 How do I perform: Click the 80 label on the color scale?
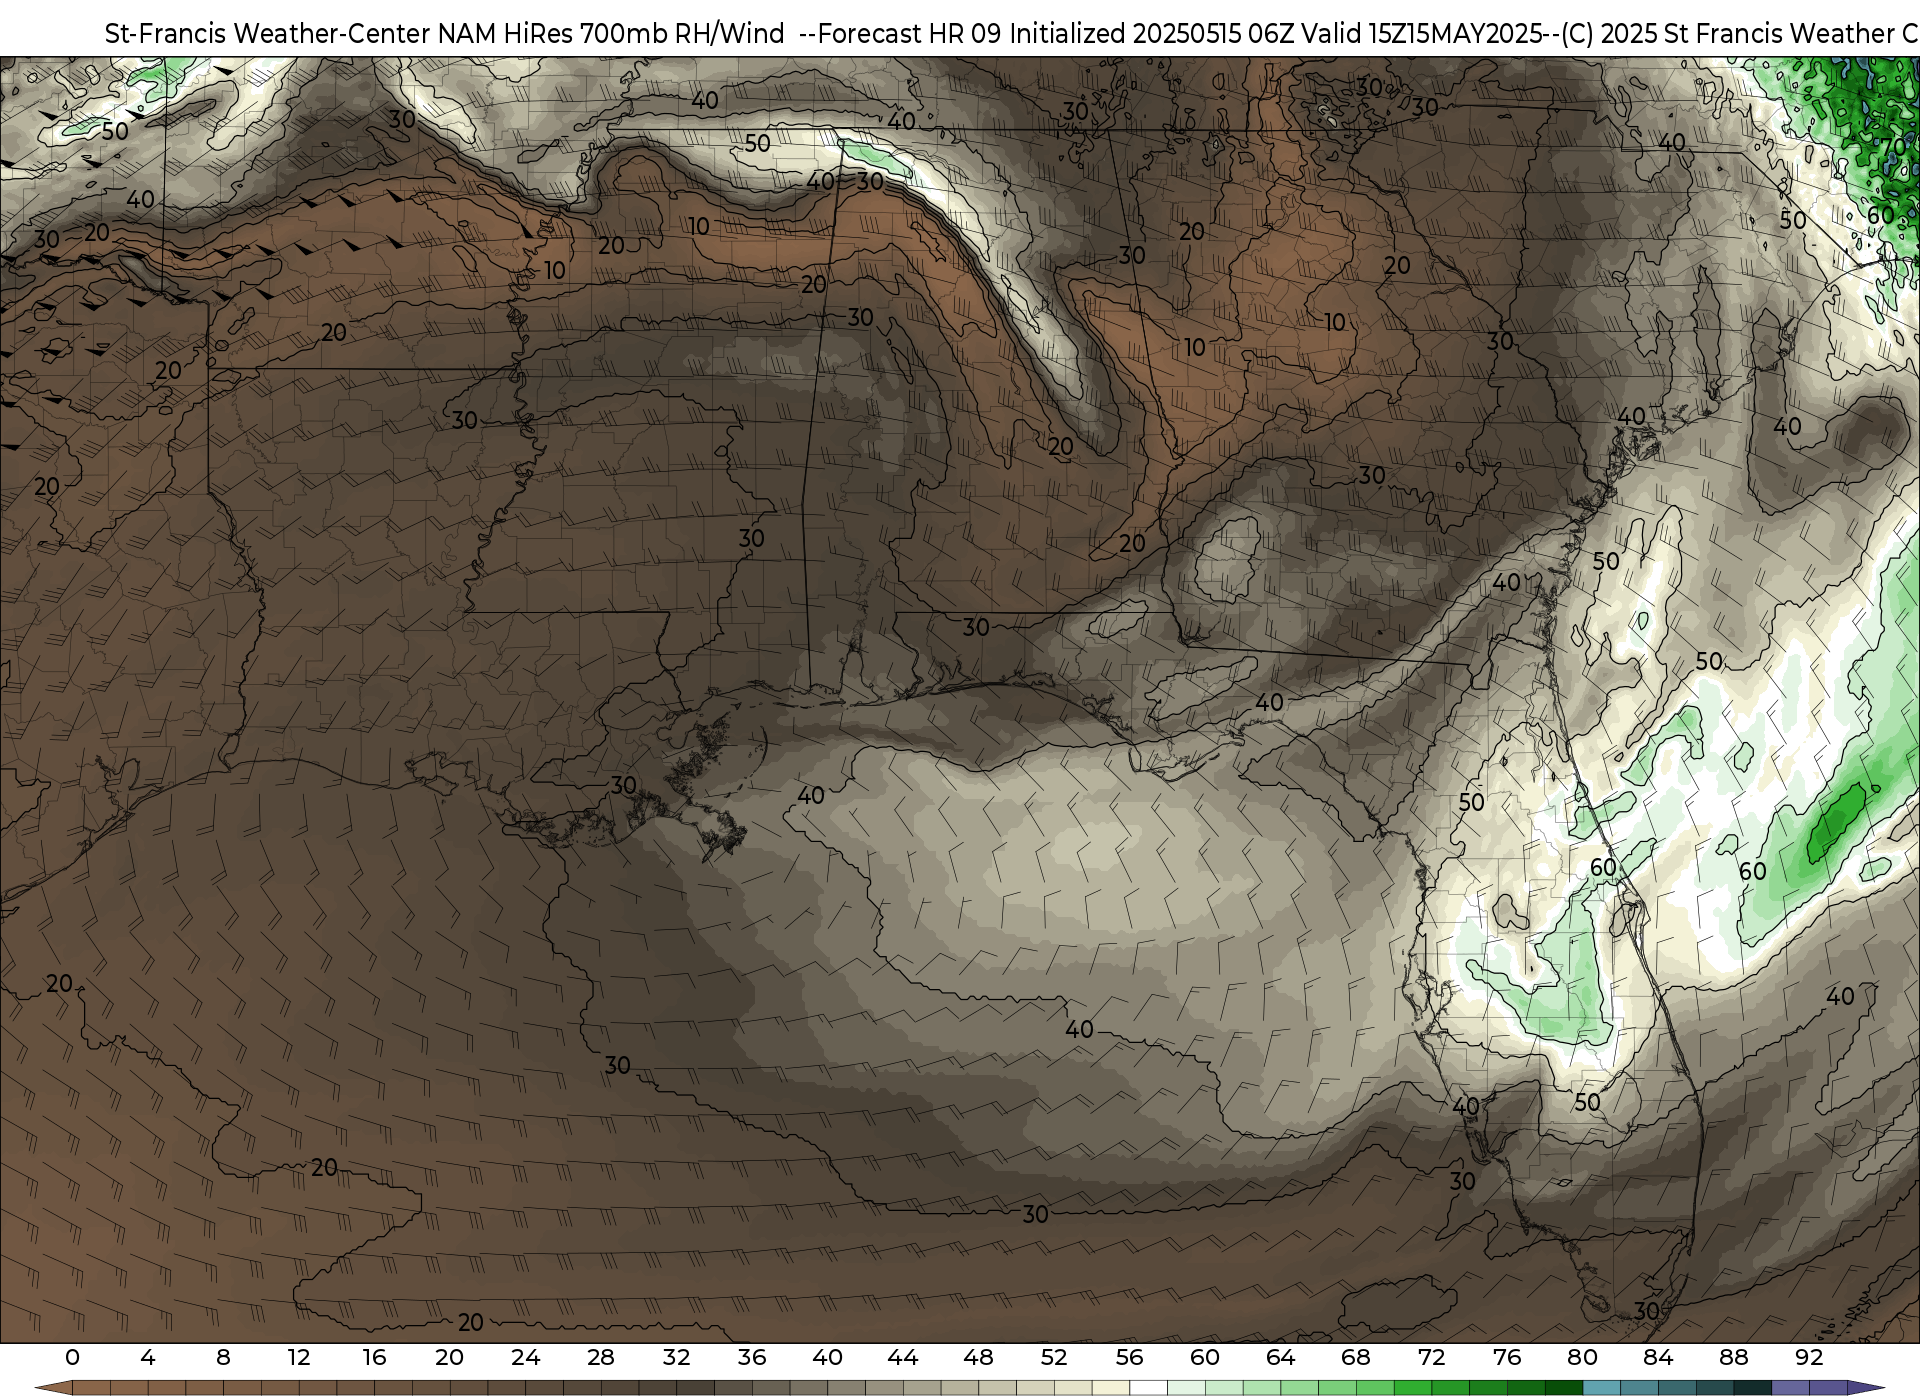click(1582, 1357)
